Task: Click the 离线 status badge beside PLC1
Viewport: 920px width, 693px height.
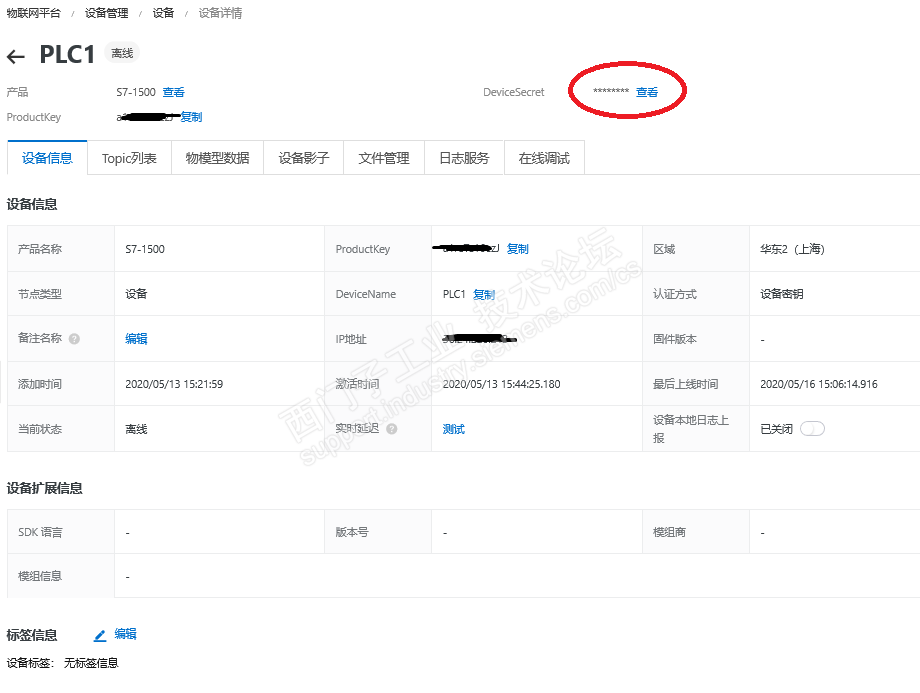Action: 122,53
